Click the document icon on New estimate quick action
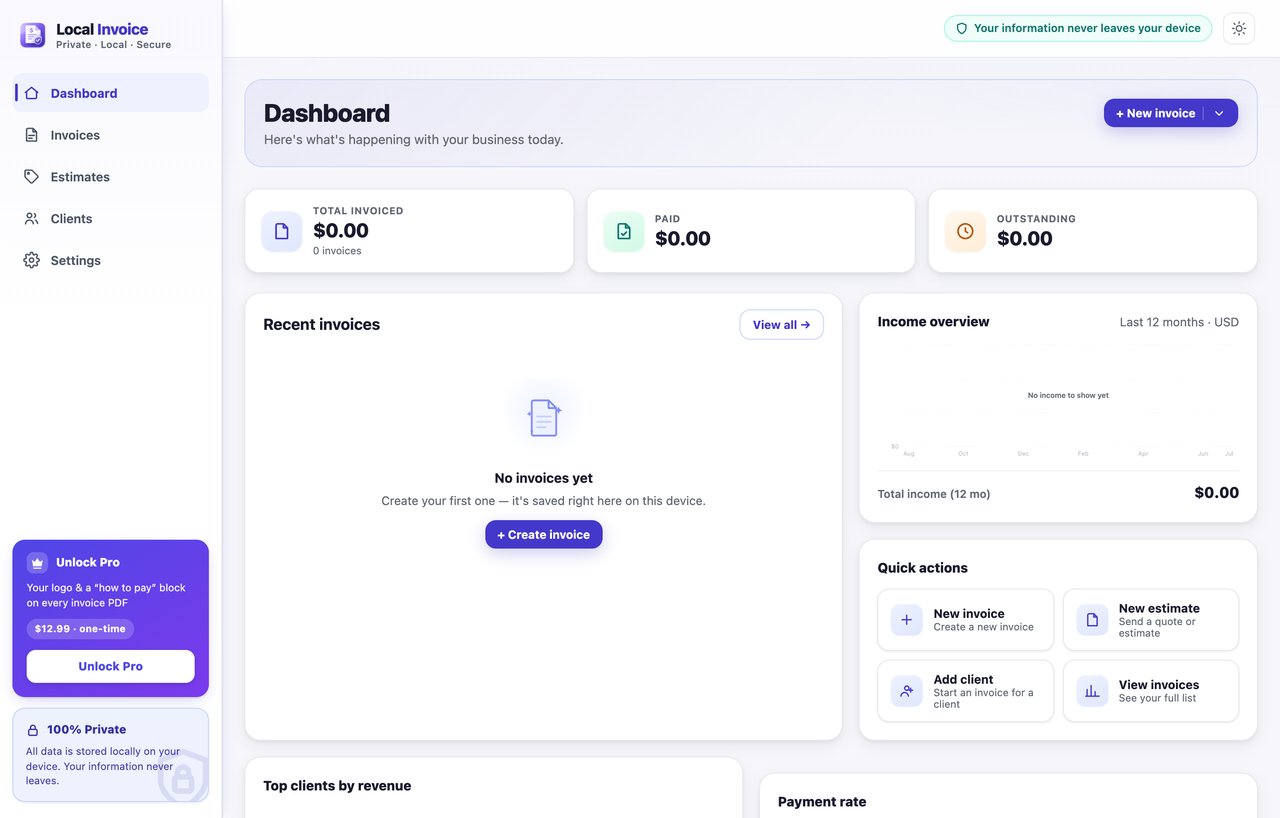This screenshot has width=1280, height=818. point(1092,620)
